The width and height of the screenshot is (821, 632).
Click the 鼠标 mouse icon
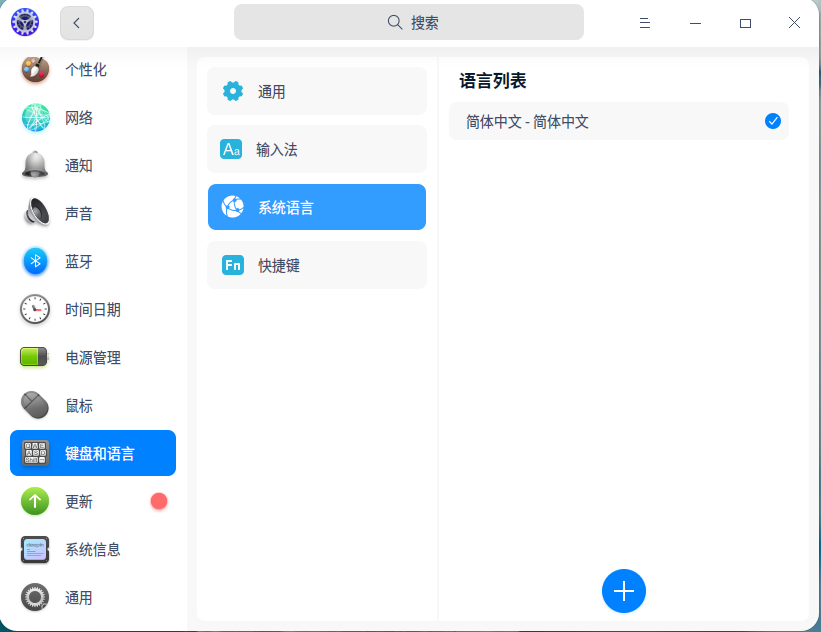(35, 405)
